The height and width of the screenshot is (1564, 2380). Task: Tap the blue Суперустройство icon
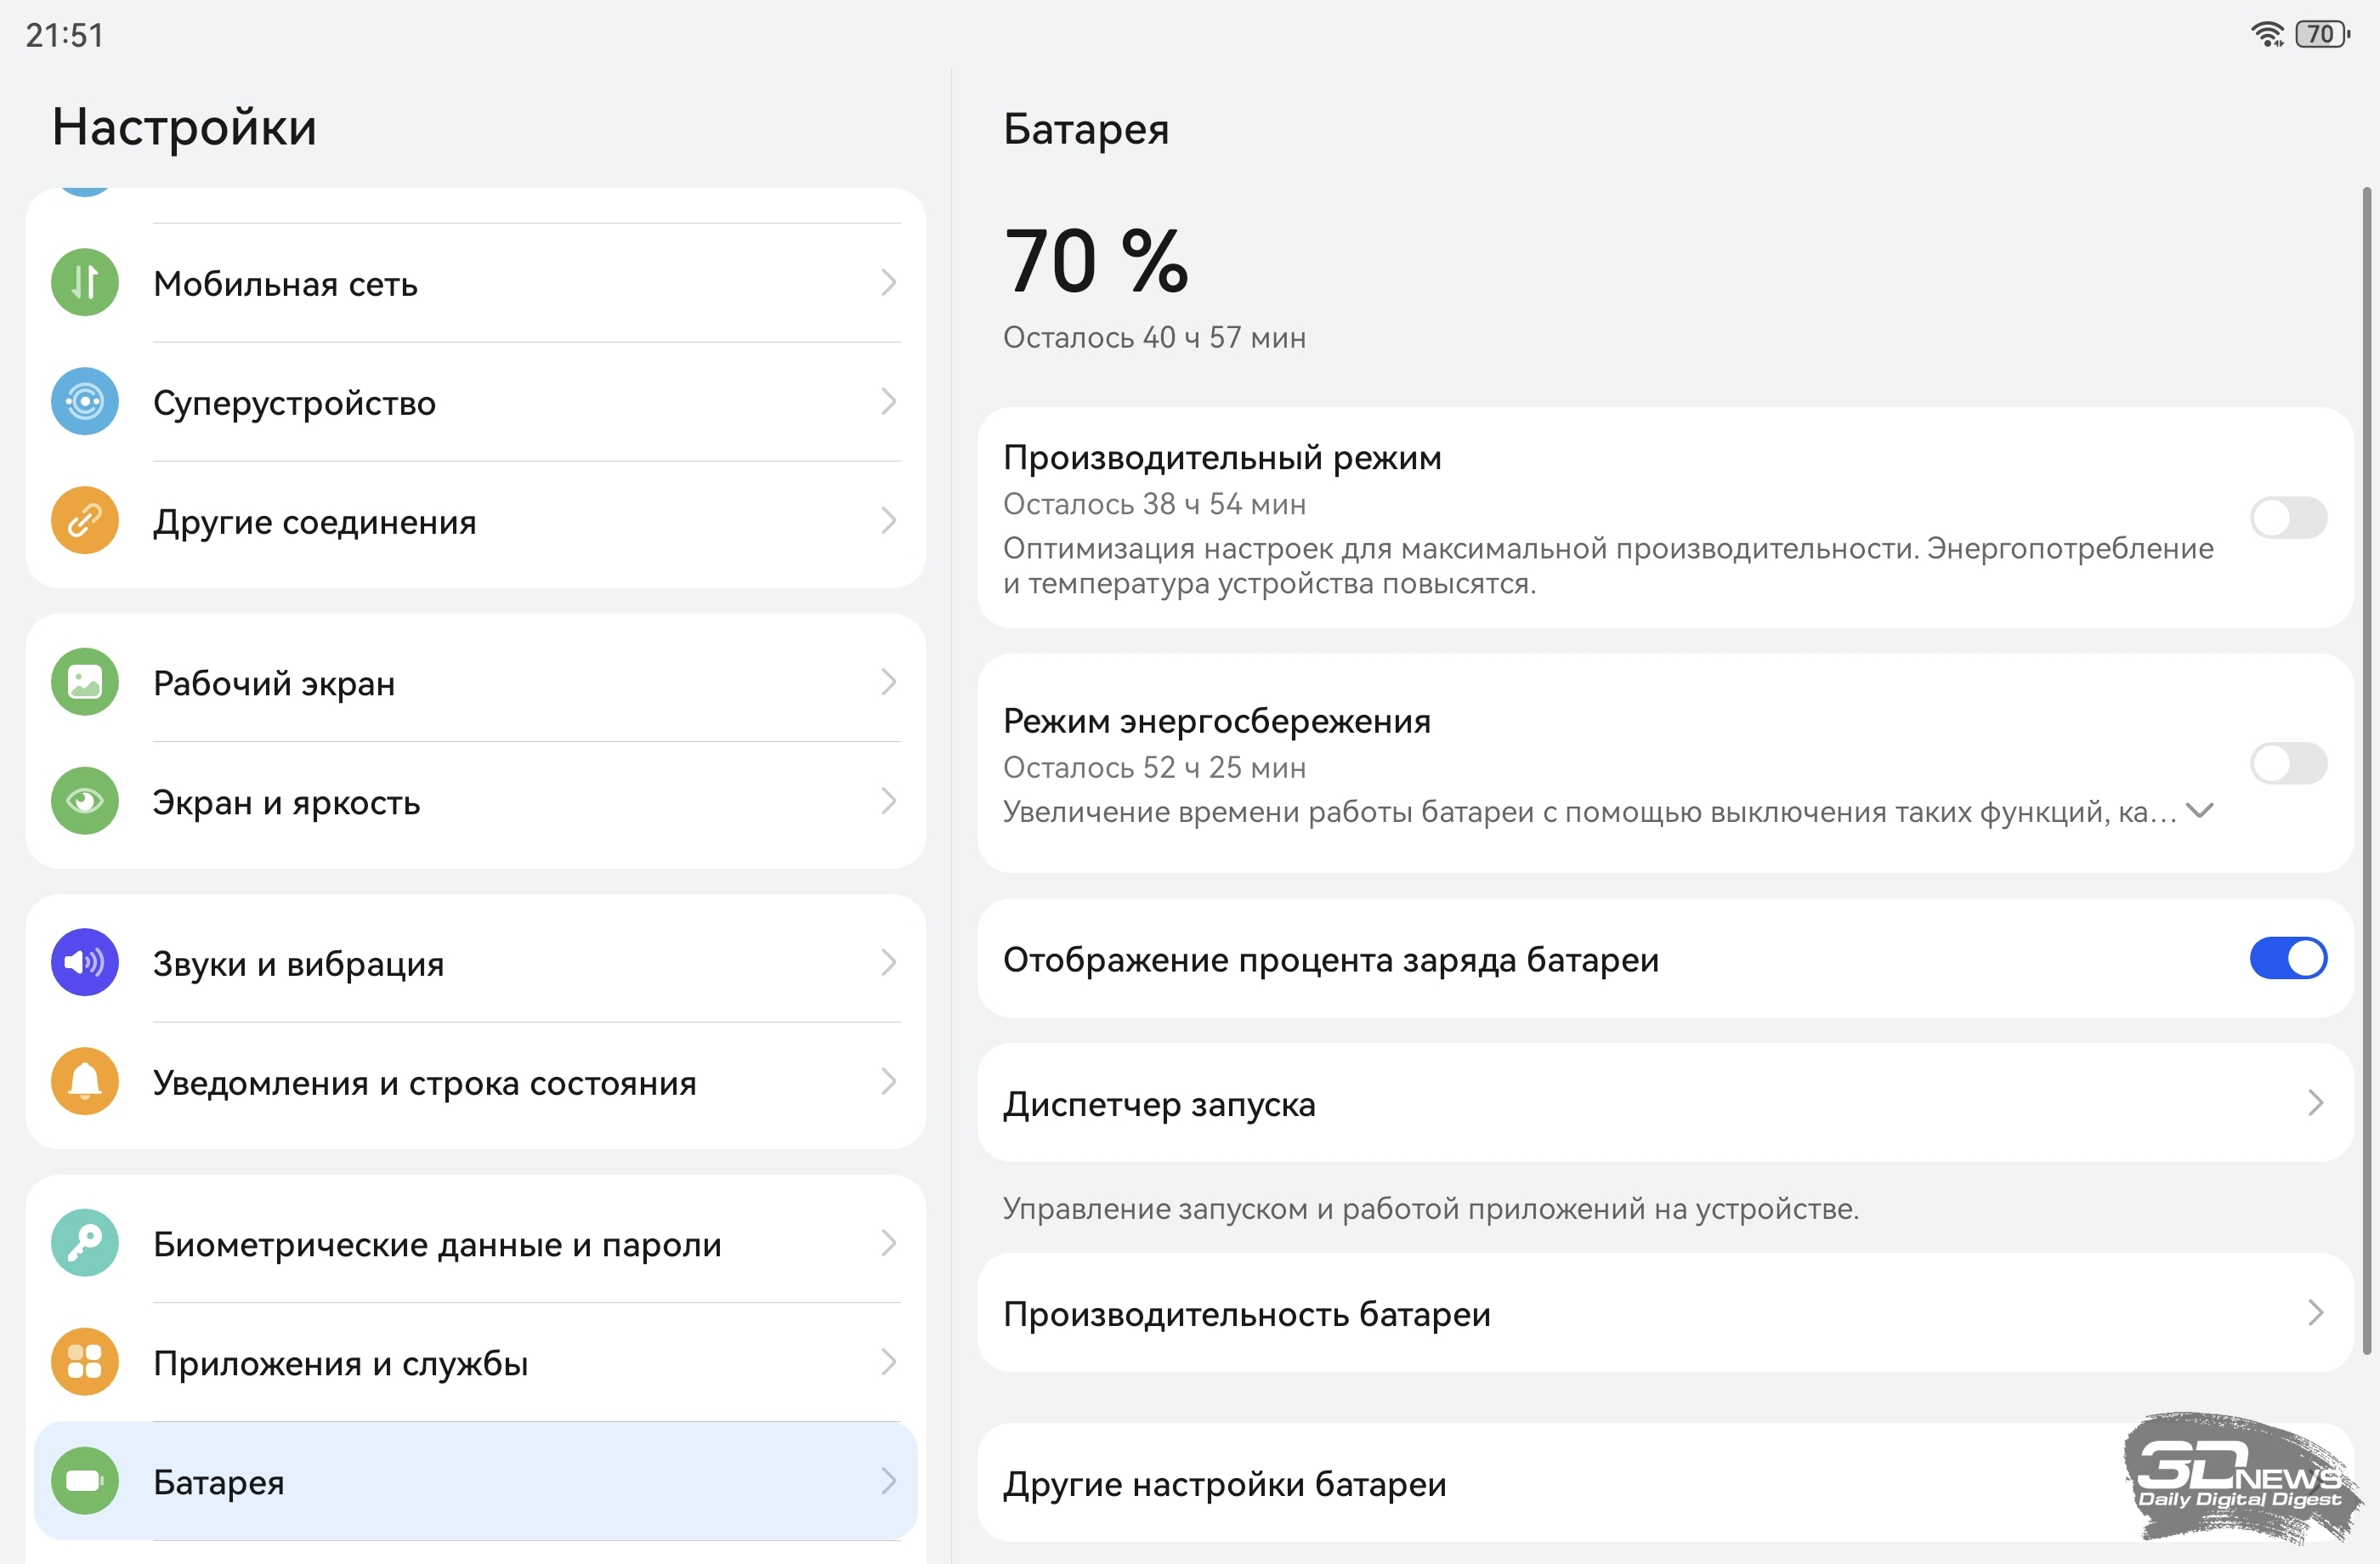(85, 402)
